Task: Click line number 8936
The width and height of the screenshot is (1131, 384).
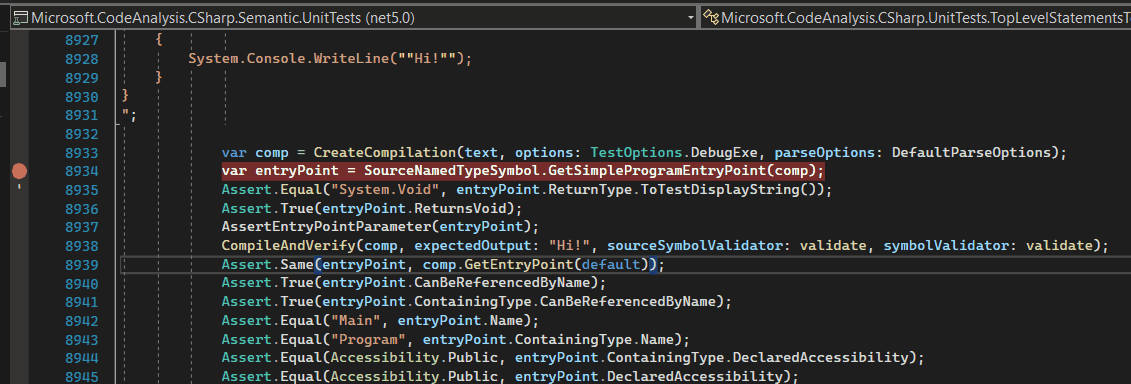Action: click(x=82, y=209)
